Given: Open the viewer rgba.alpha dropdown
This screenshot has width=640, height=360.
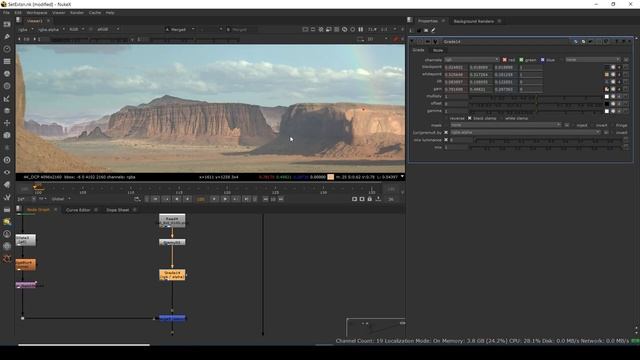Looking at the screenshot, I should tap(51, 29).
